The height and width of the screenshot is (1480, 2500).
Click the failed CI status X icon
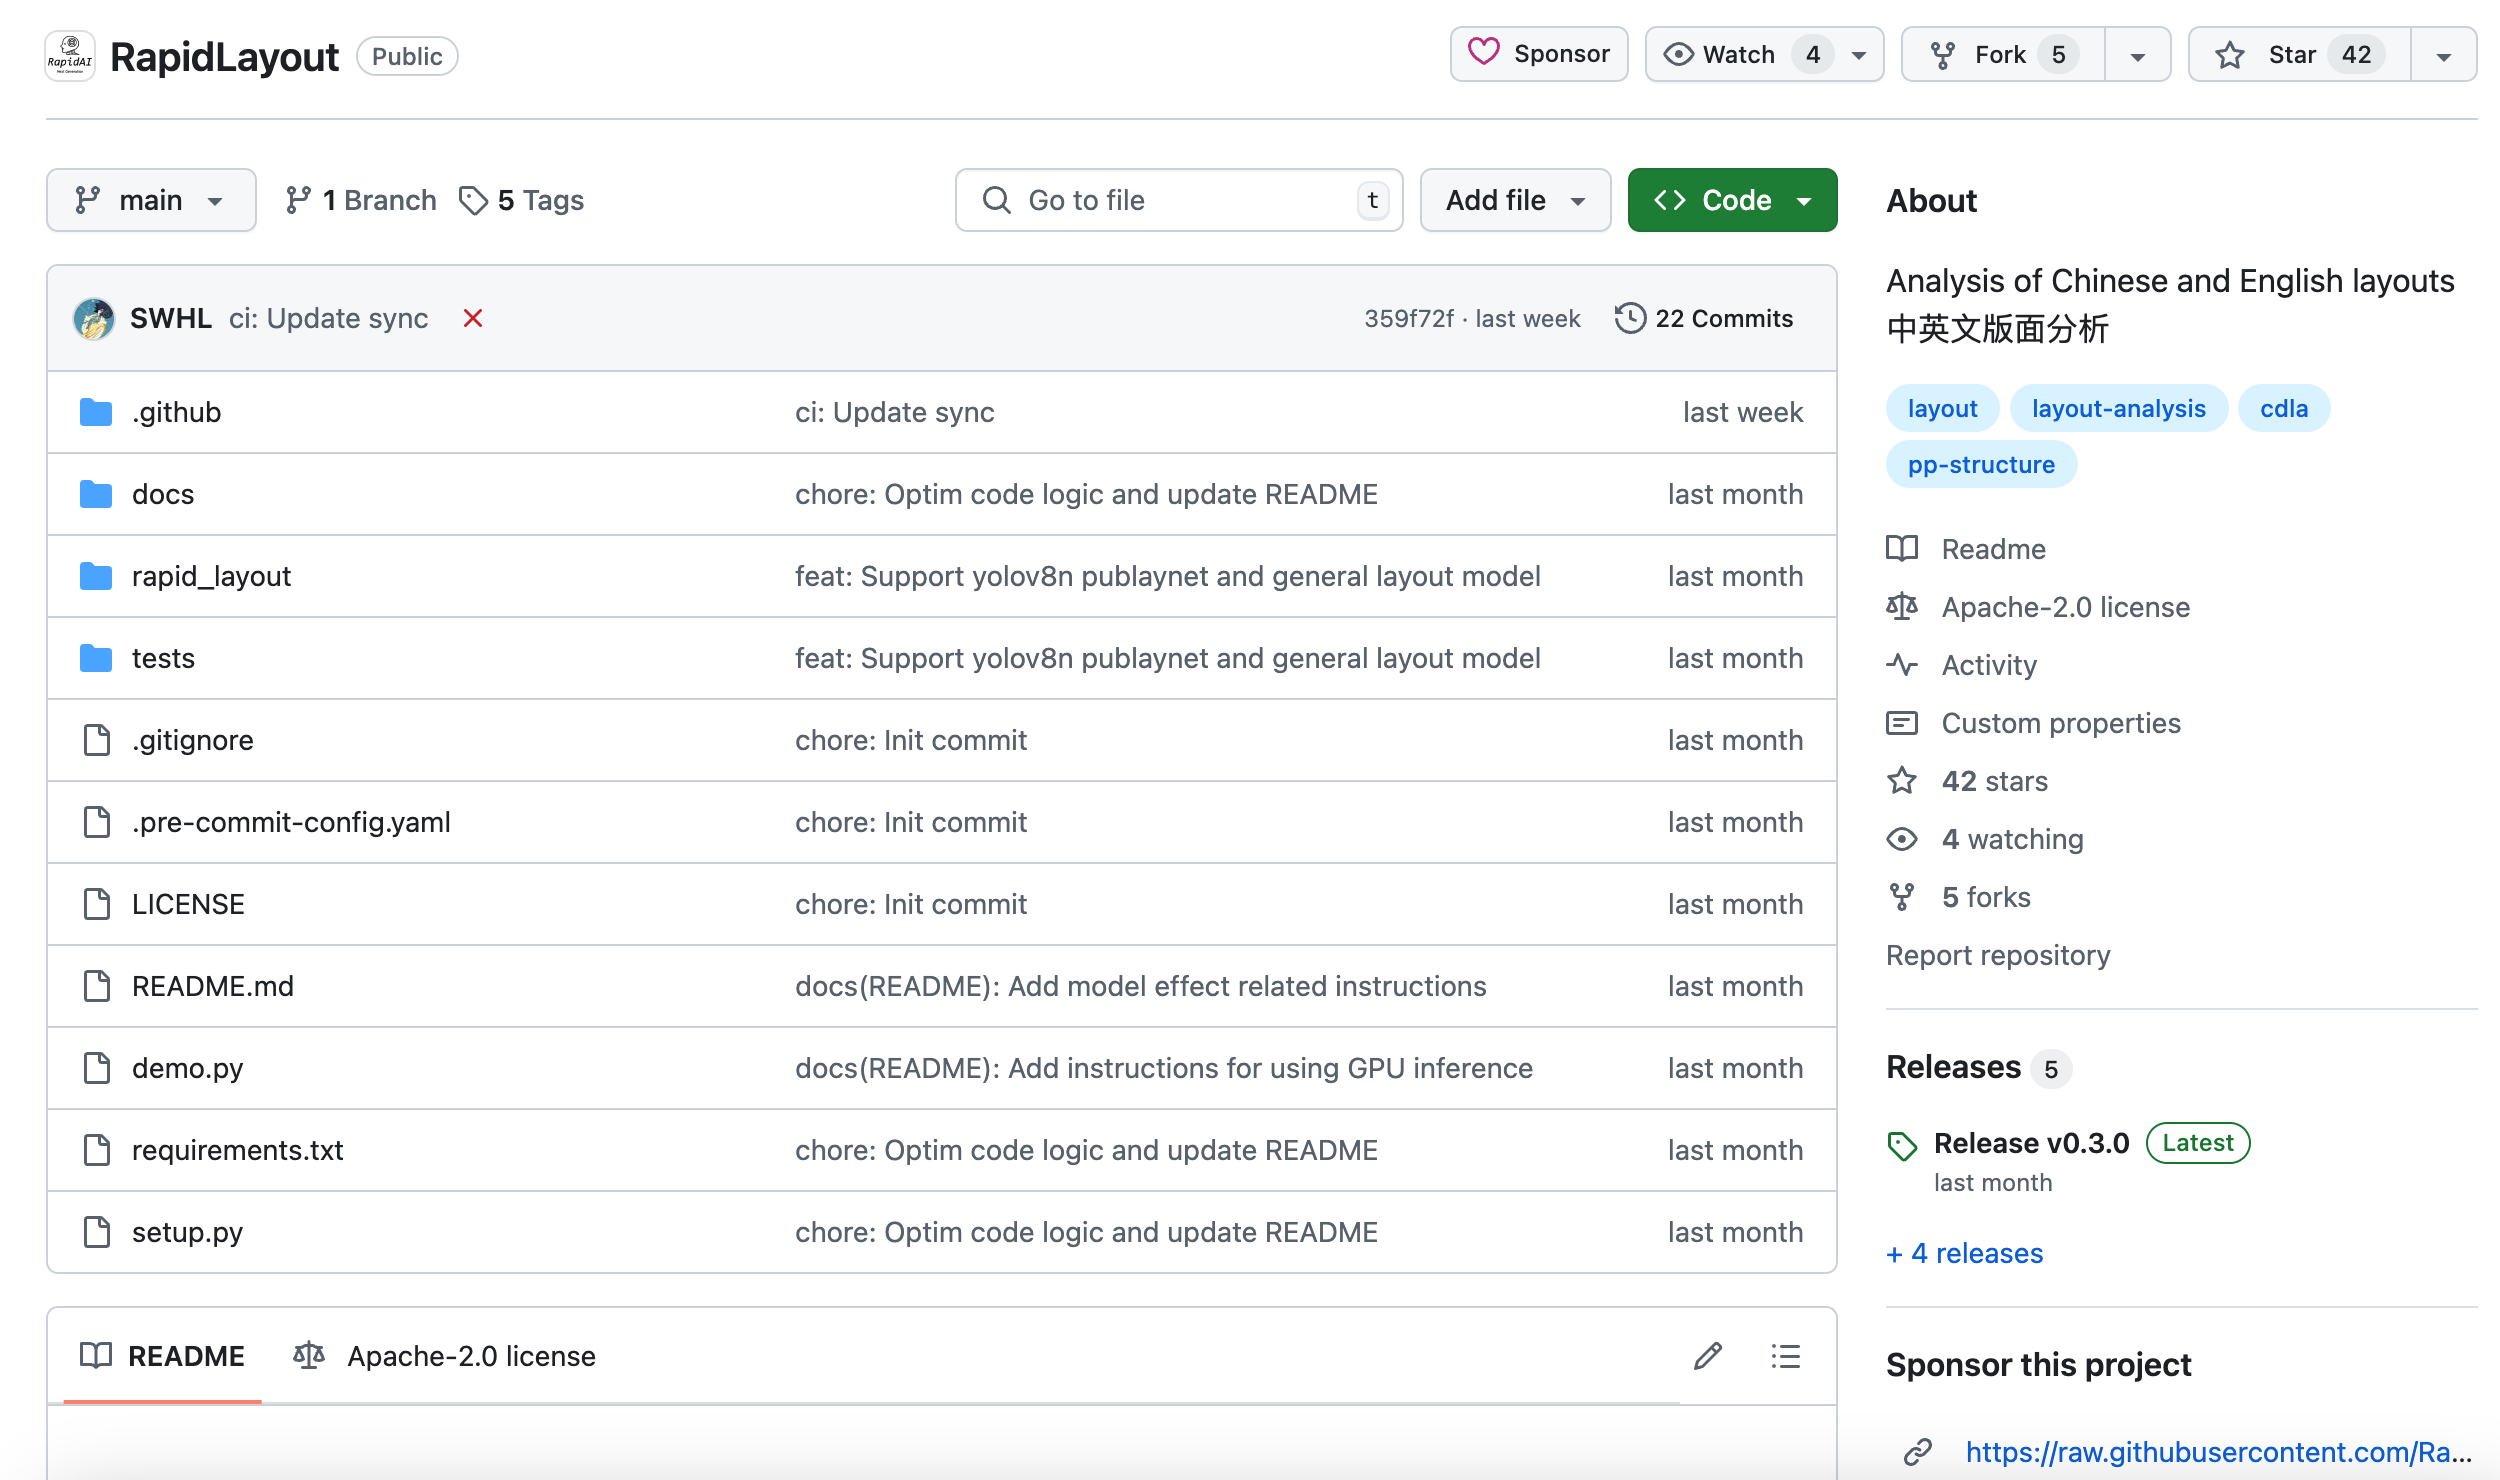(473, 319)
